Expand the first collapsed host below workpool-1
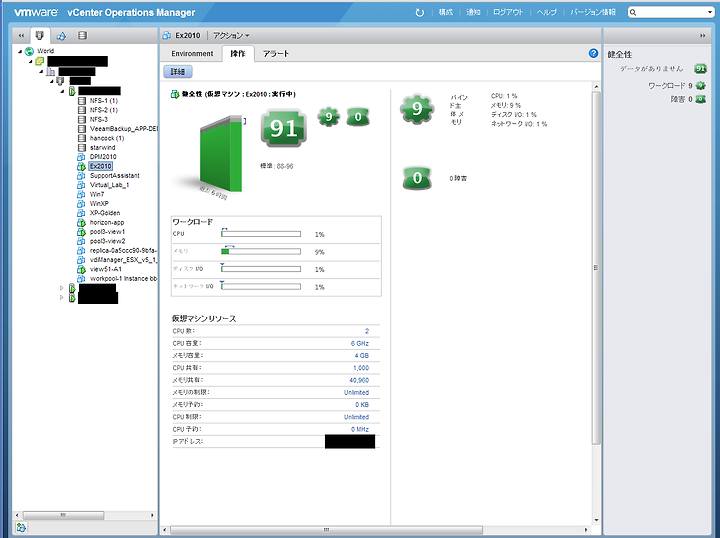720x538 pixels. [62, 288]
